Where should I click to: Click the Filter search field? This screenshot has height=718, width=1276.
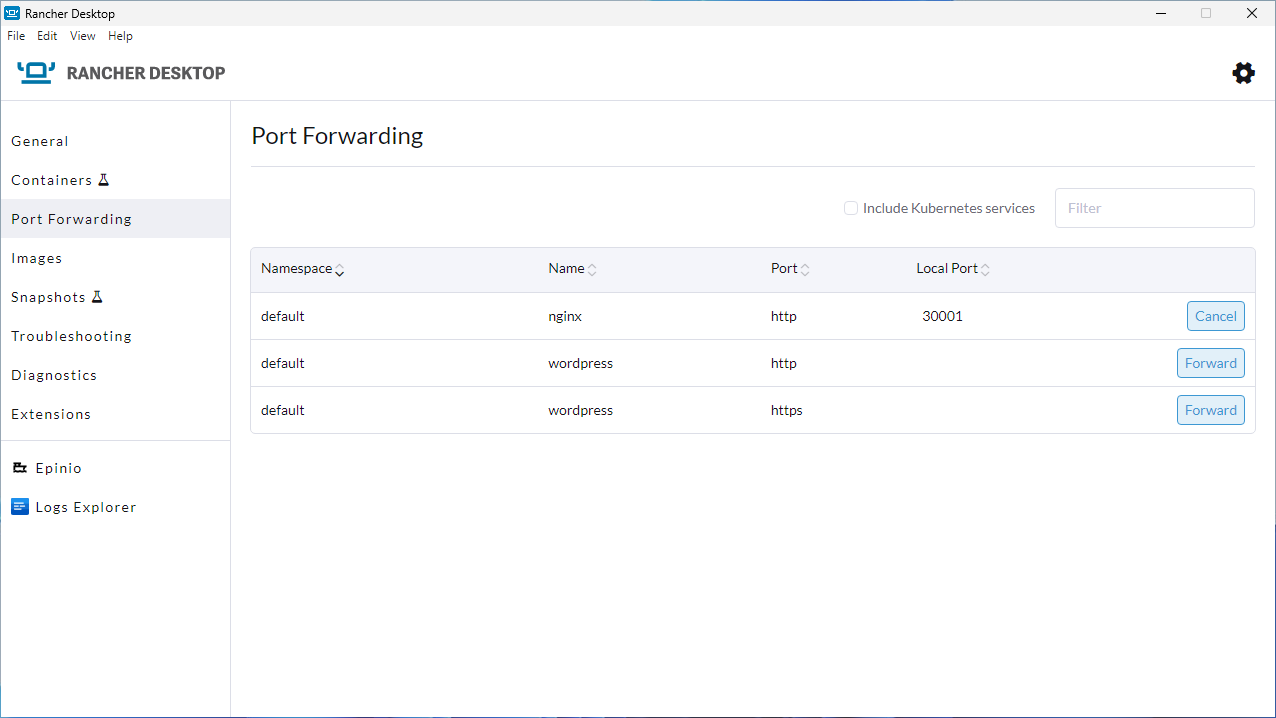(1154, 207)
